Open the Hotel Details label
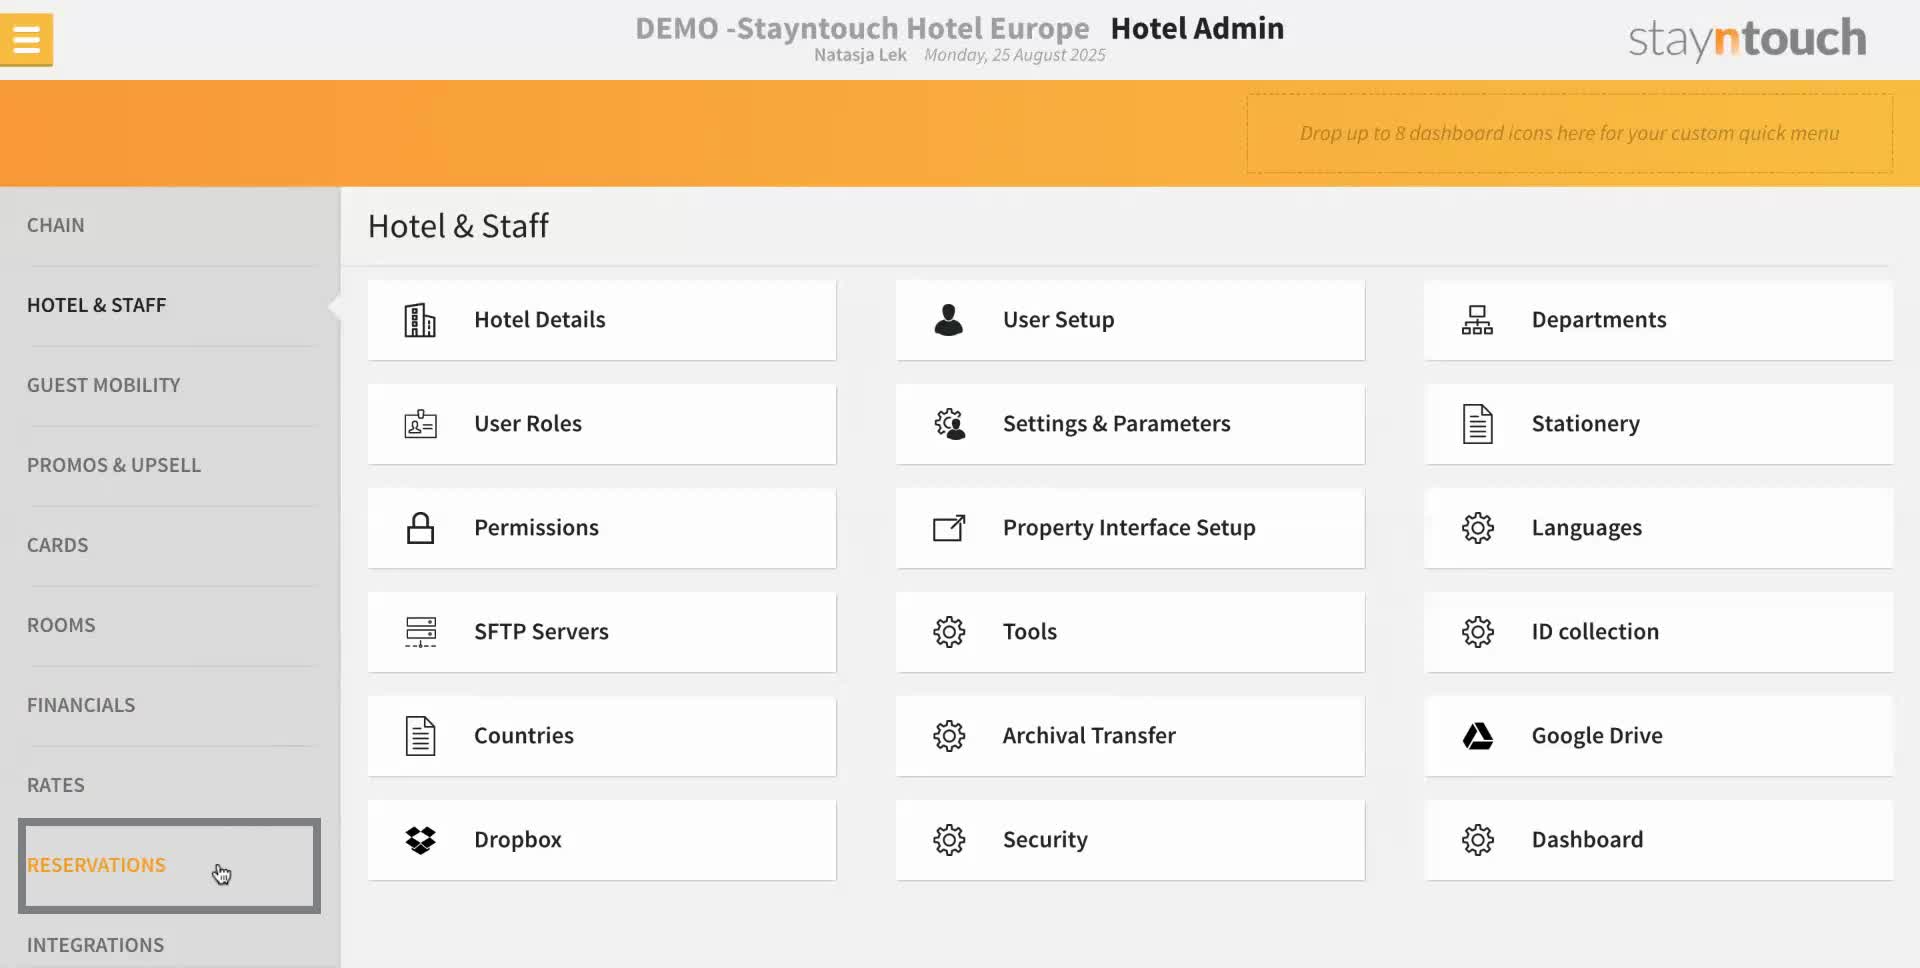Image resolution: width=1920 pixels, height=968 pixels. 539,320
